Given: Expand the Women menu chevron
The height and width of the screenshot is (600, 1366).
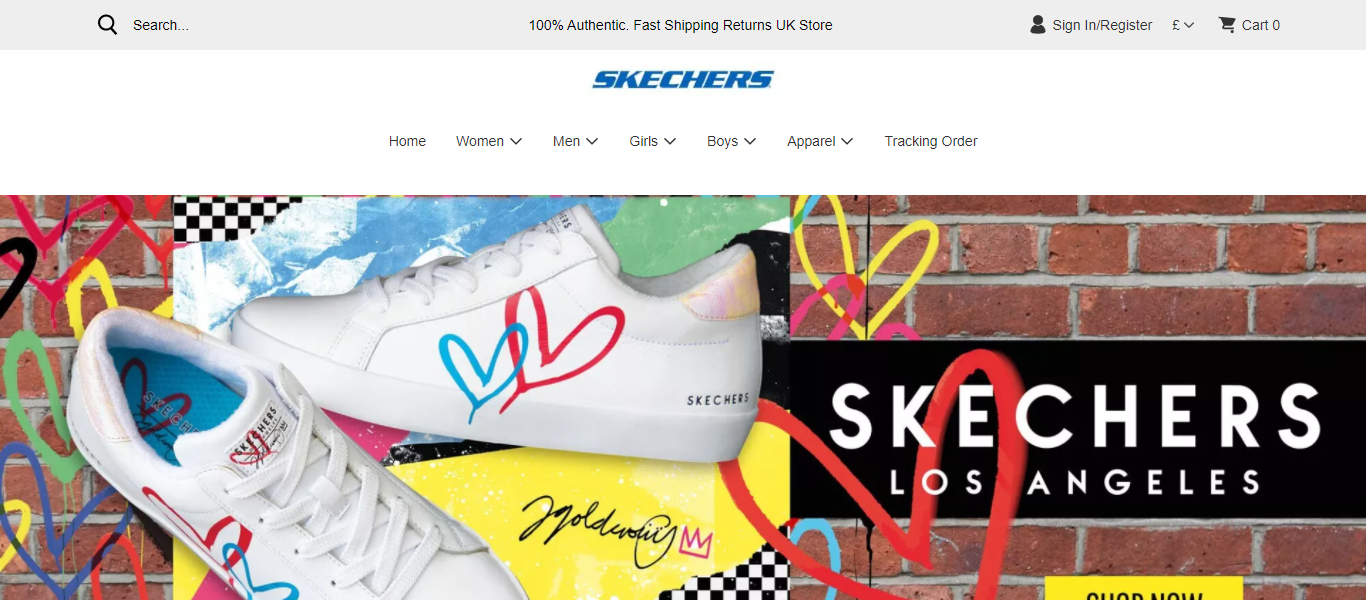Looking at the screenshot, I should click(516, 141).
